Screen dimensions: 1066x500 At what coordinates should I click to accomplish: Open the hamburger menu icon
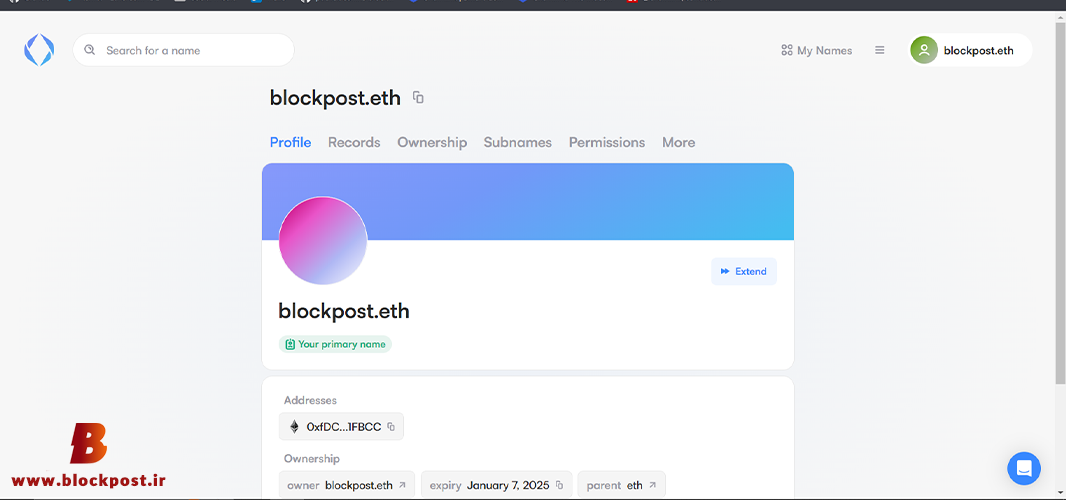(880, 50)
